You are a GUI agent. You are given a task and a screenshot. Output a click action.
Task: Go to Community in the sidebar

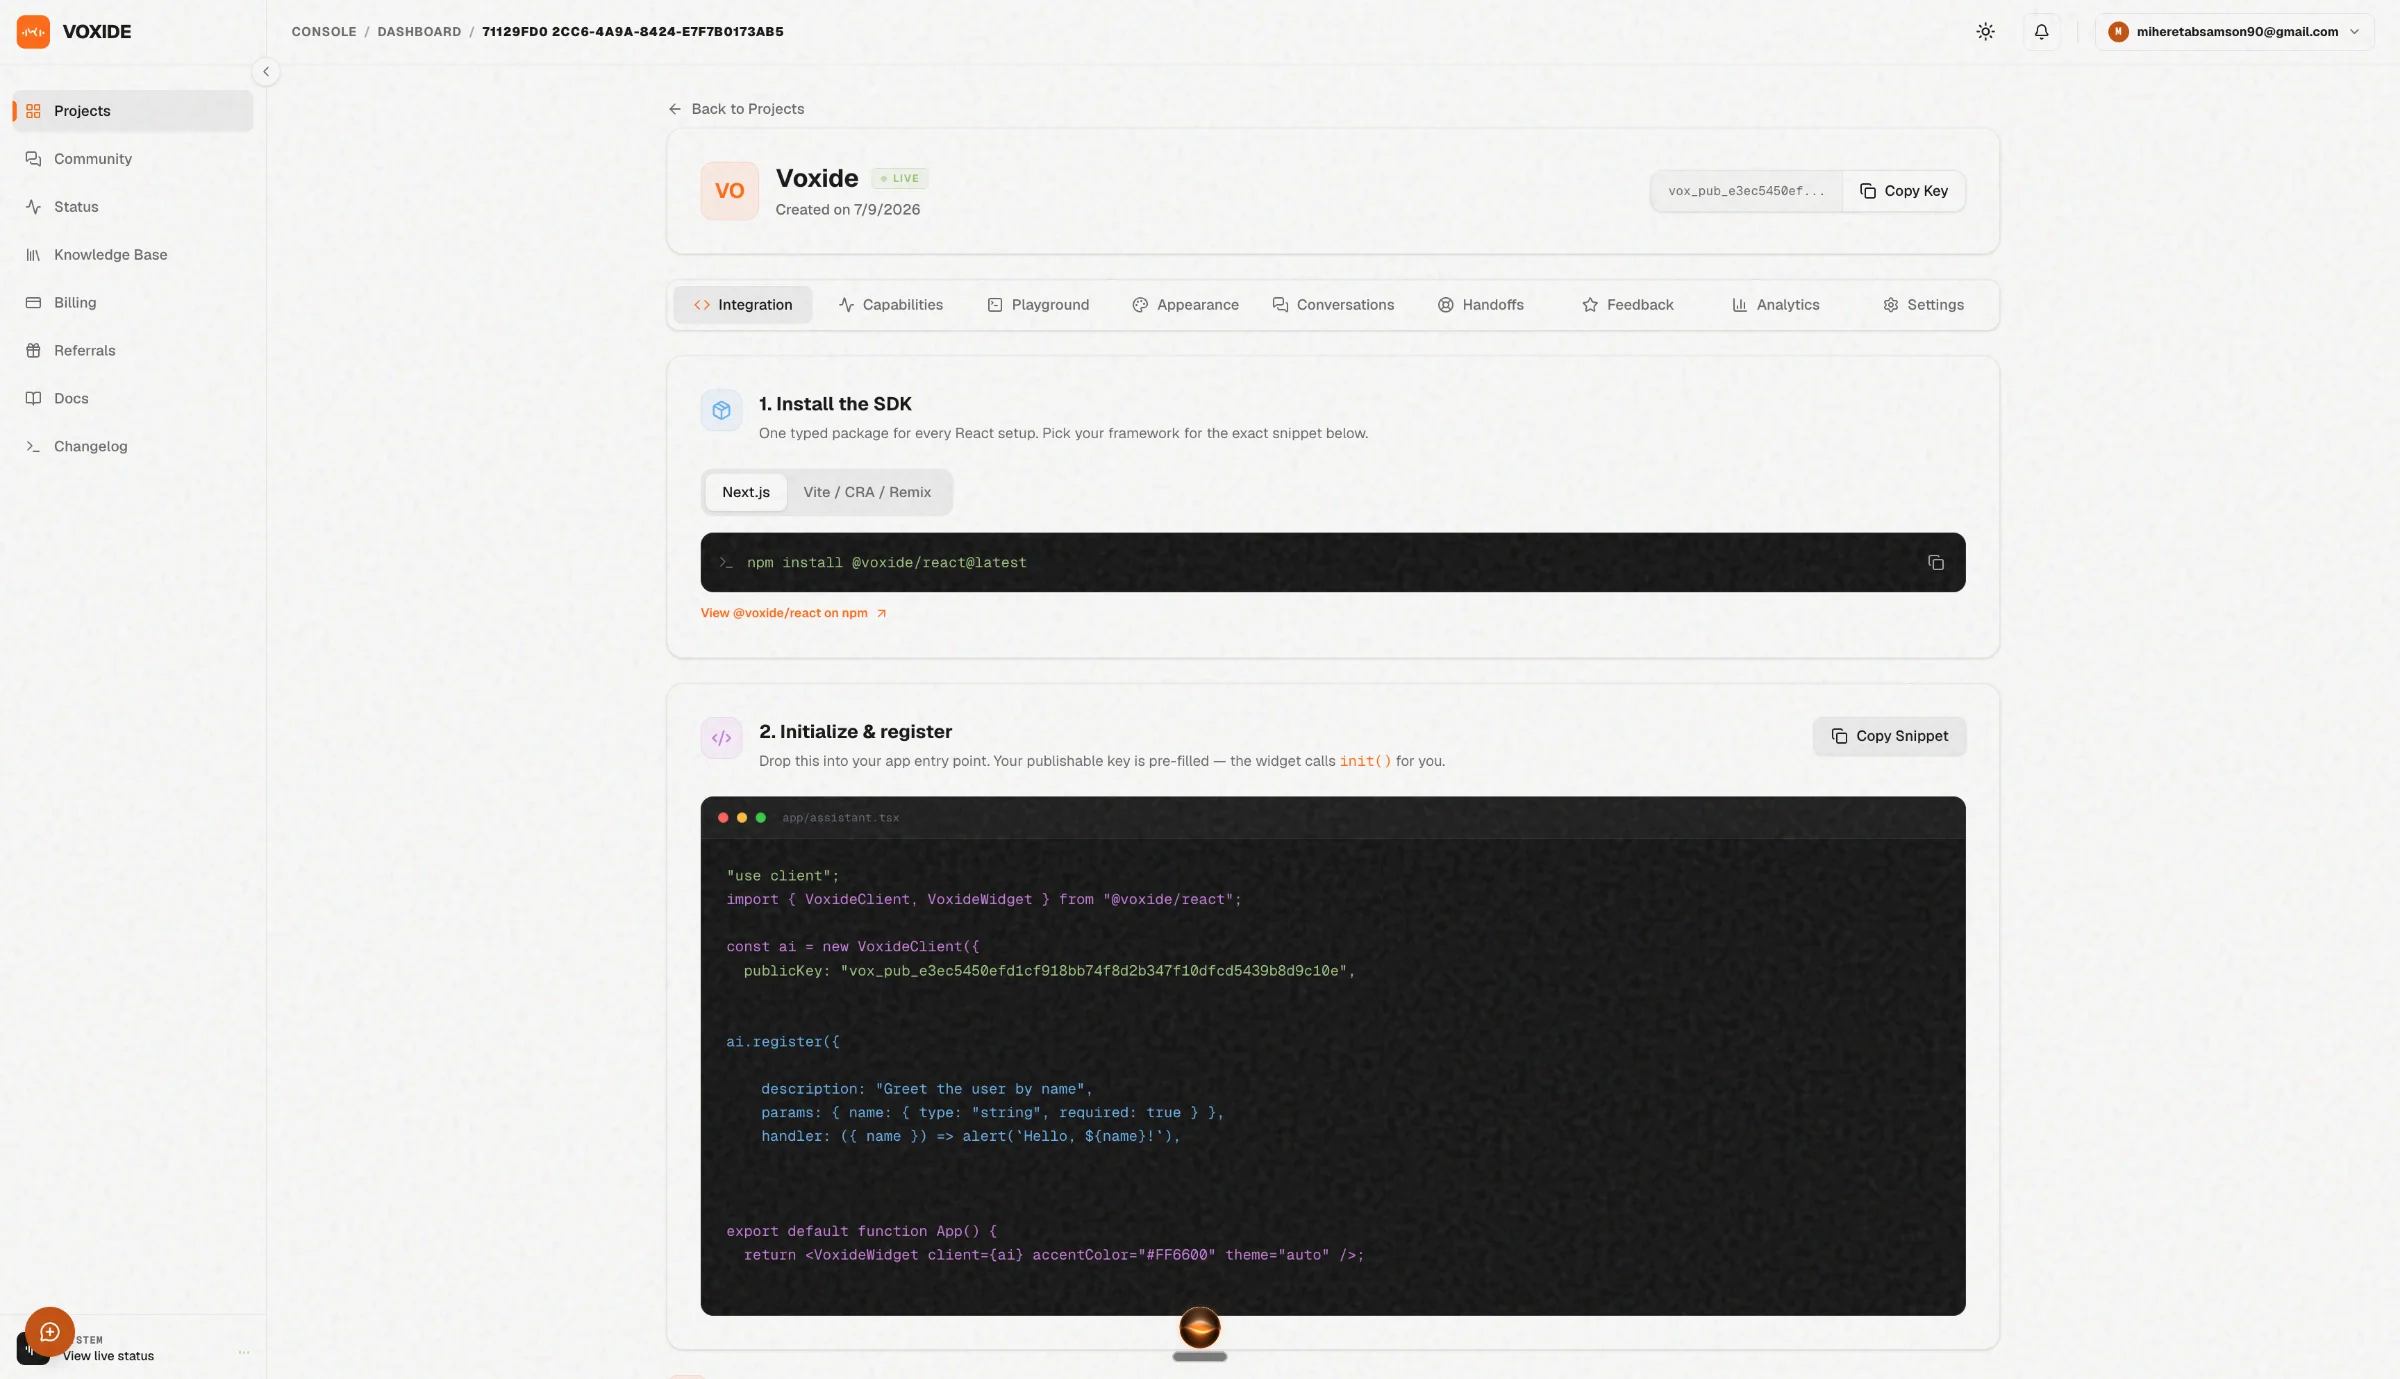[133, 159]
